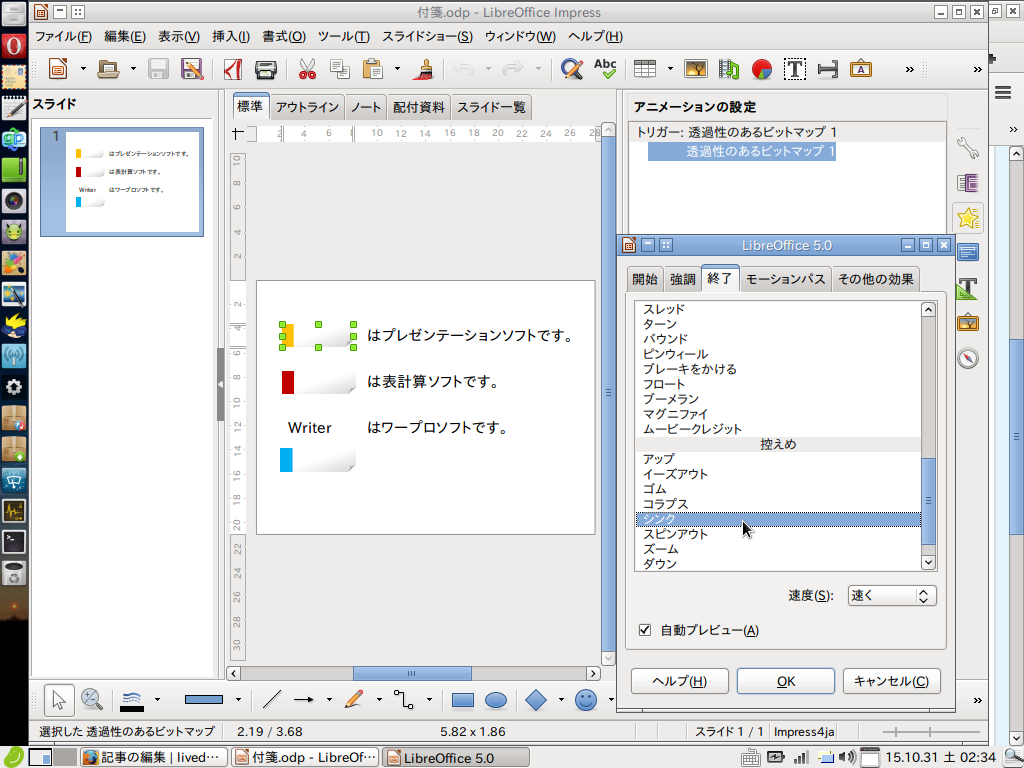Click the キャンセル button
The image size is (1024, 768).
pos(891,681)
